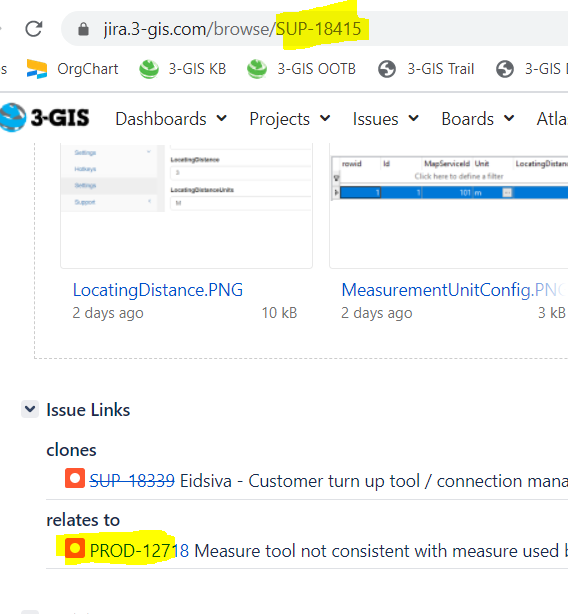Click the green 3-GIS OOTB favicon

coord(257,69)
